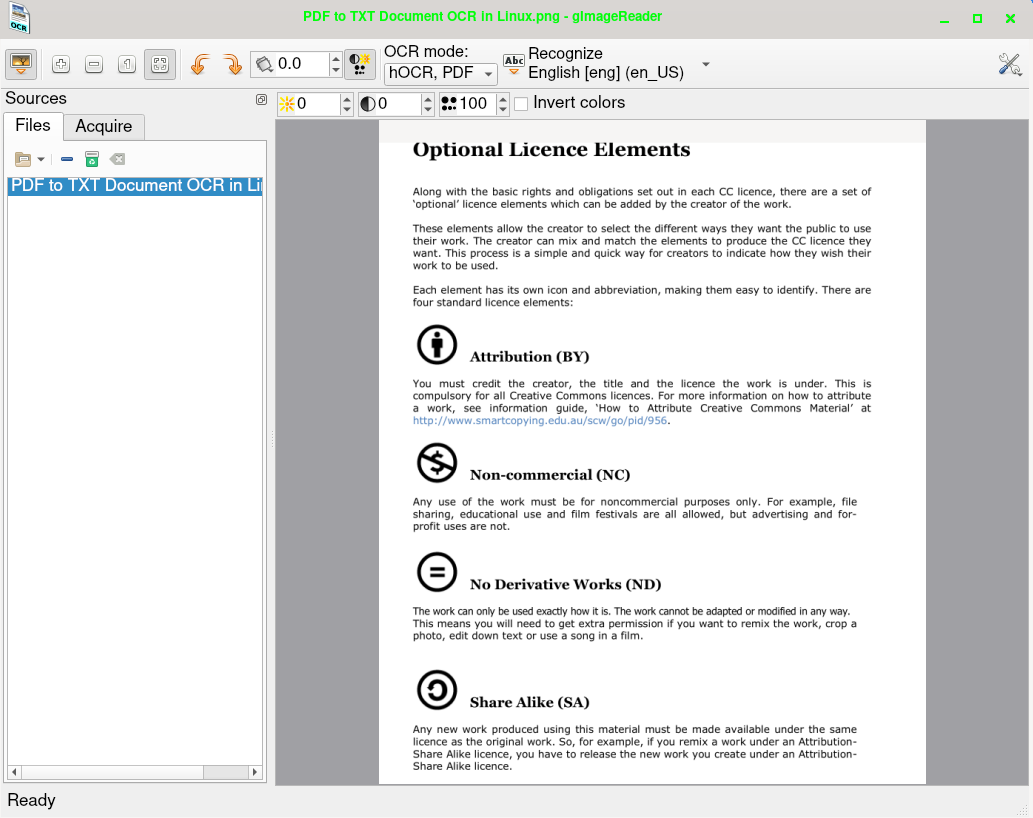Open the hOCR, PDF mode dropdown
The height and width of the screenshot is (818, 1033).
[440, 73]
